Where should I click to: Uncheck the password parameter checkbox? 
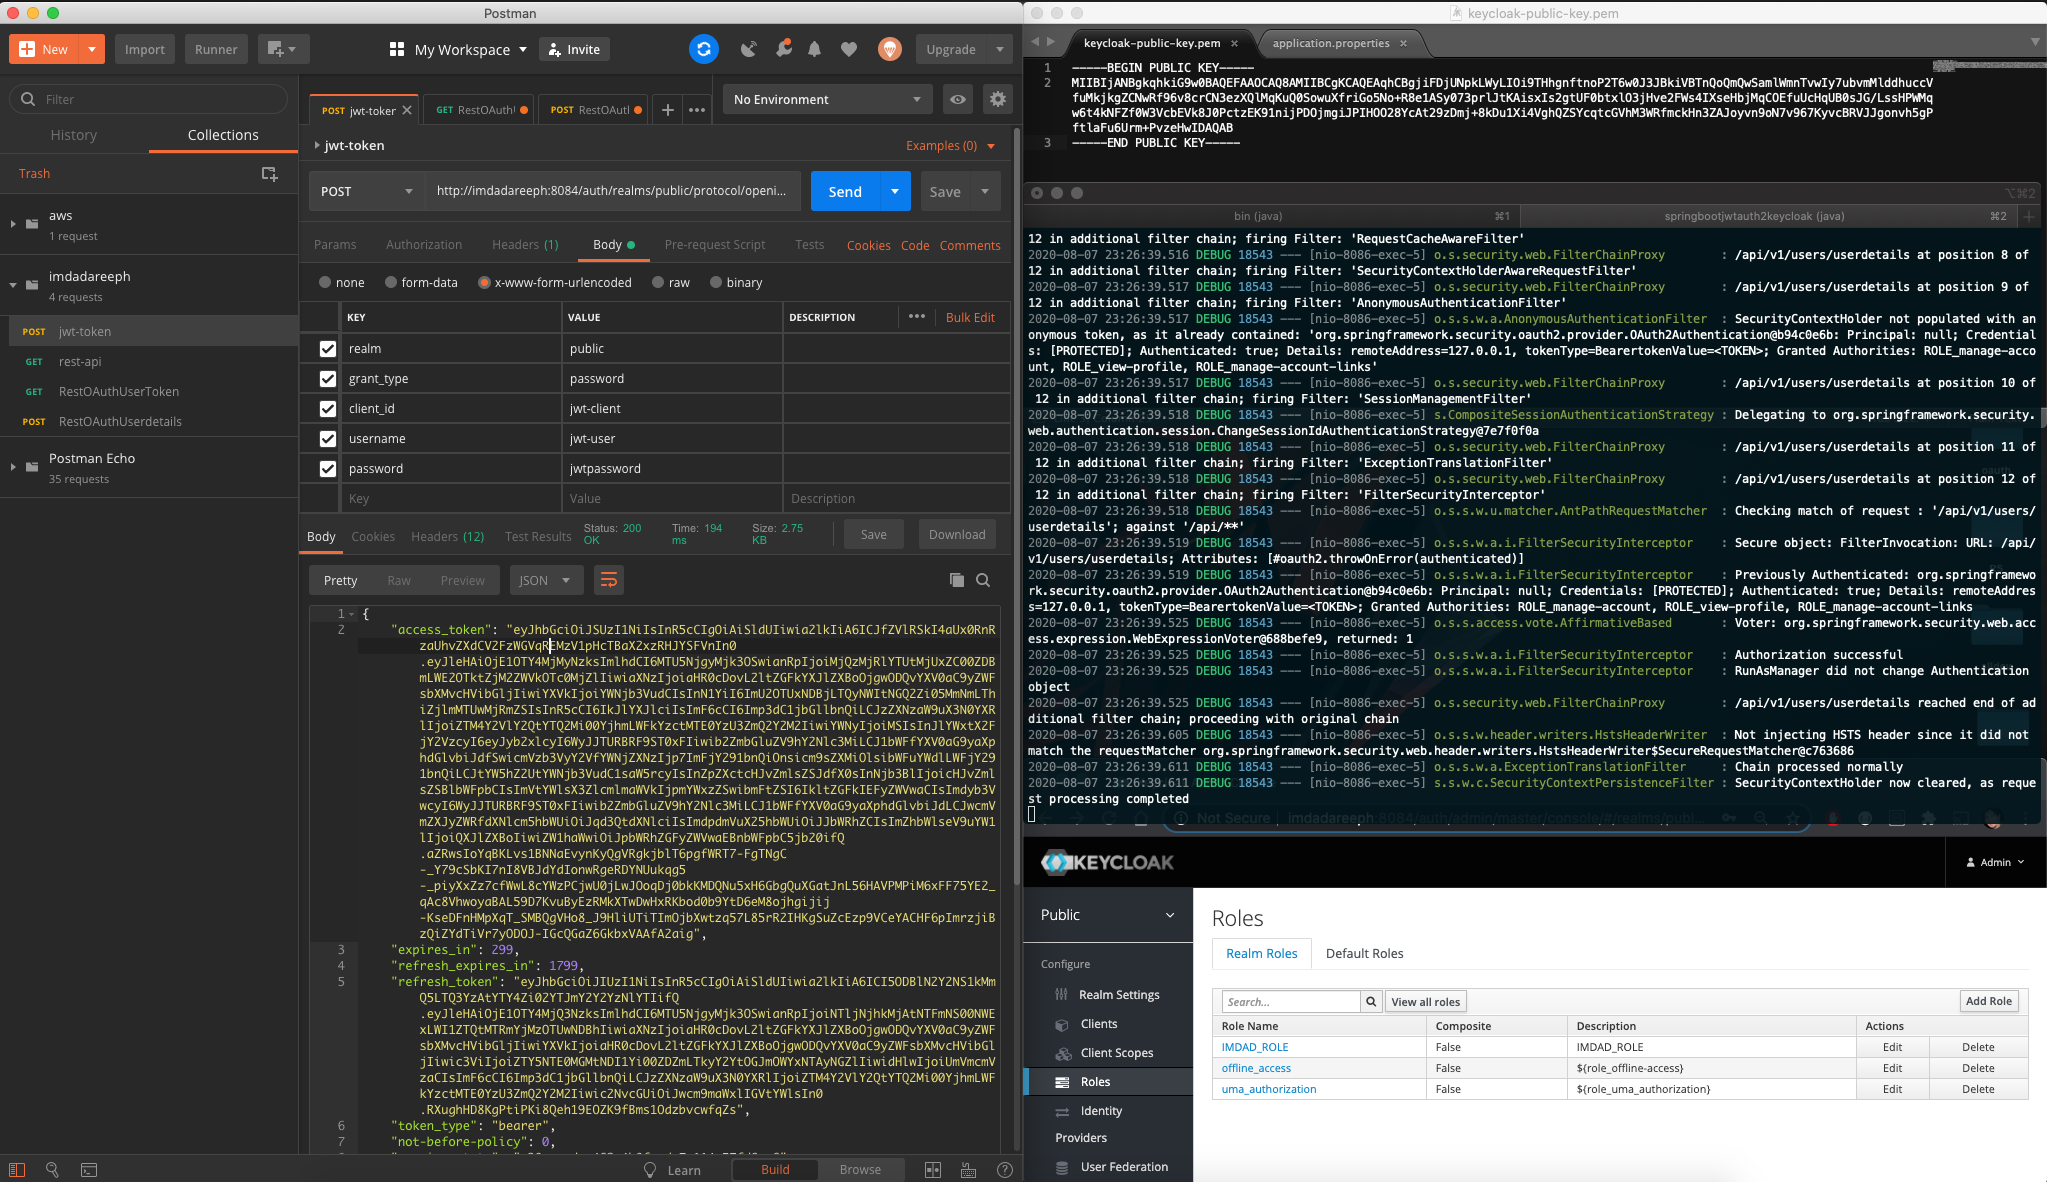[x=327, y=469]
